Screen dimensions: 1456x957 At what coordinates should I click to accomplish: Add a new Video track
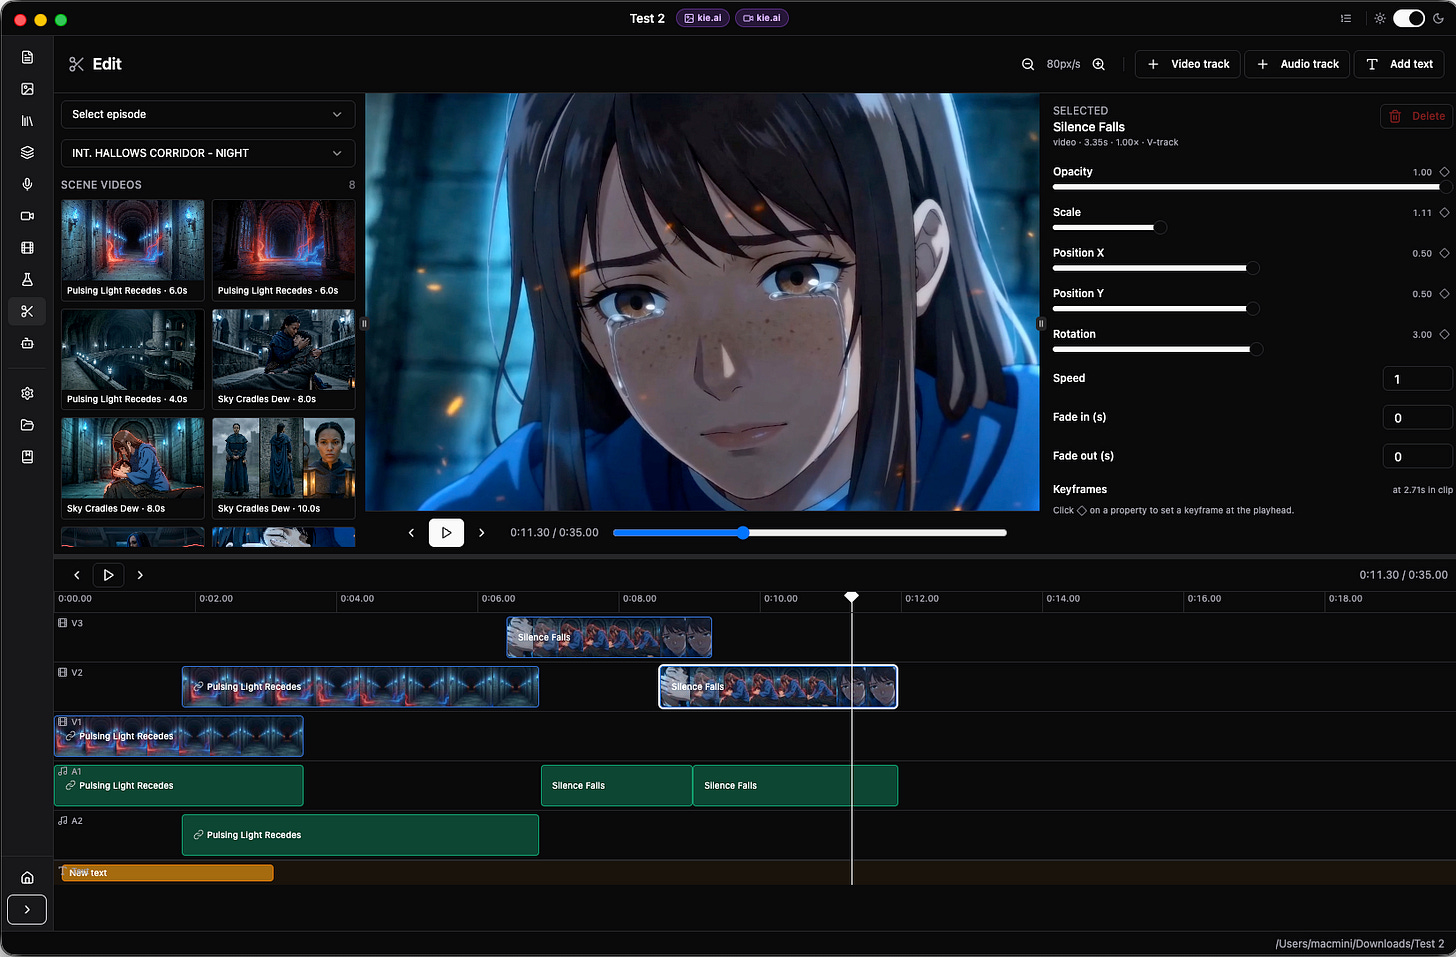click(1188, 64)
